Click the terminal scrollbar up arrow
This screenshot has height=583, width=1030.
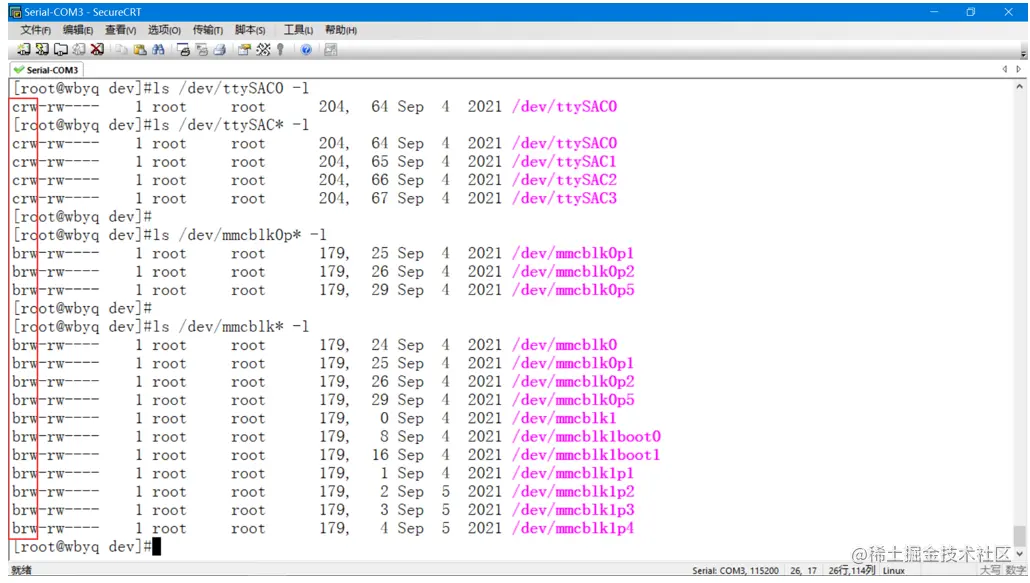tap(1019, 87)
